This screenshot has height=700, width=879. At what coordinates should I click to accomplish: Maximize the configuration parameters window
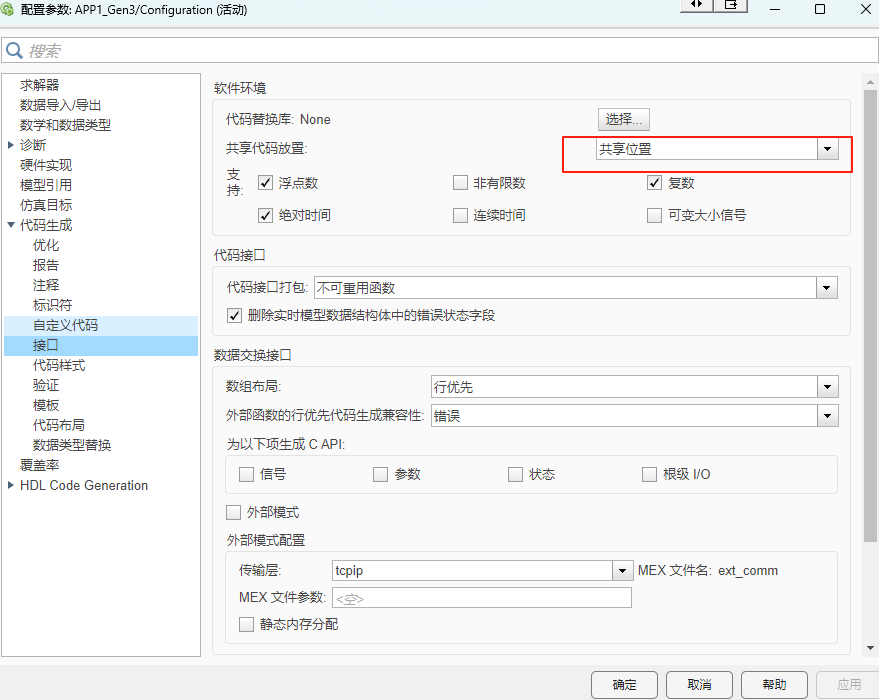pyautogui.click(x=820, y=9)
